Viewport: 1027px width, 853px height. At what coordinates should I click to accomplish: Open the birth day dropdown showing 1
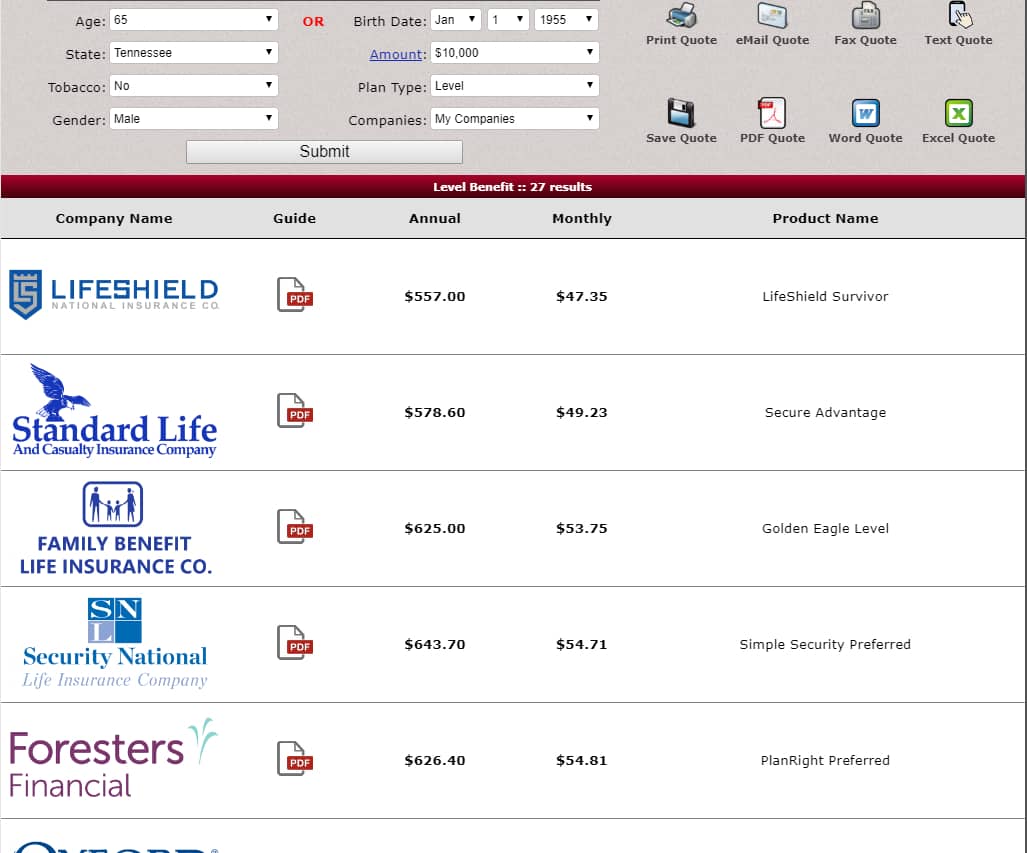[508, 20]
